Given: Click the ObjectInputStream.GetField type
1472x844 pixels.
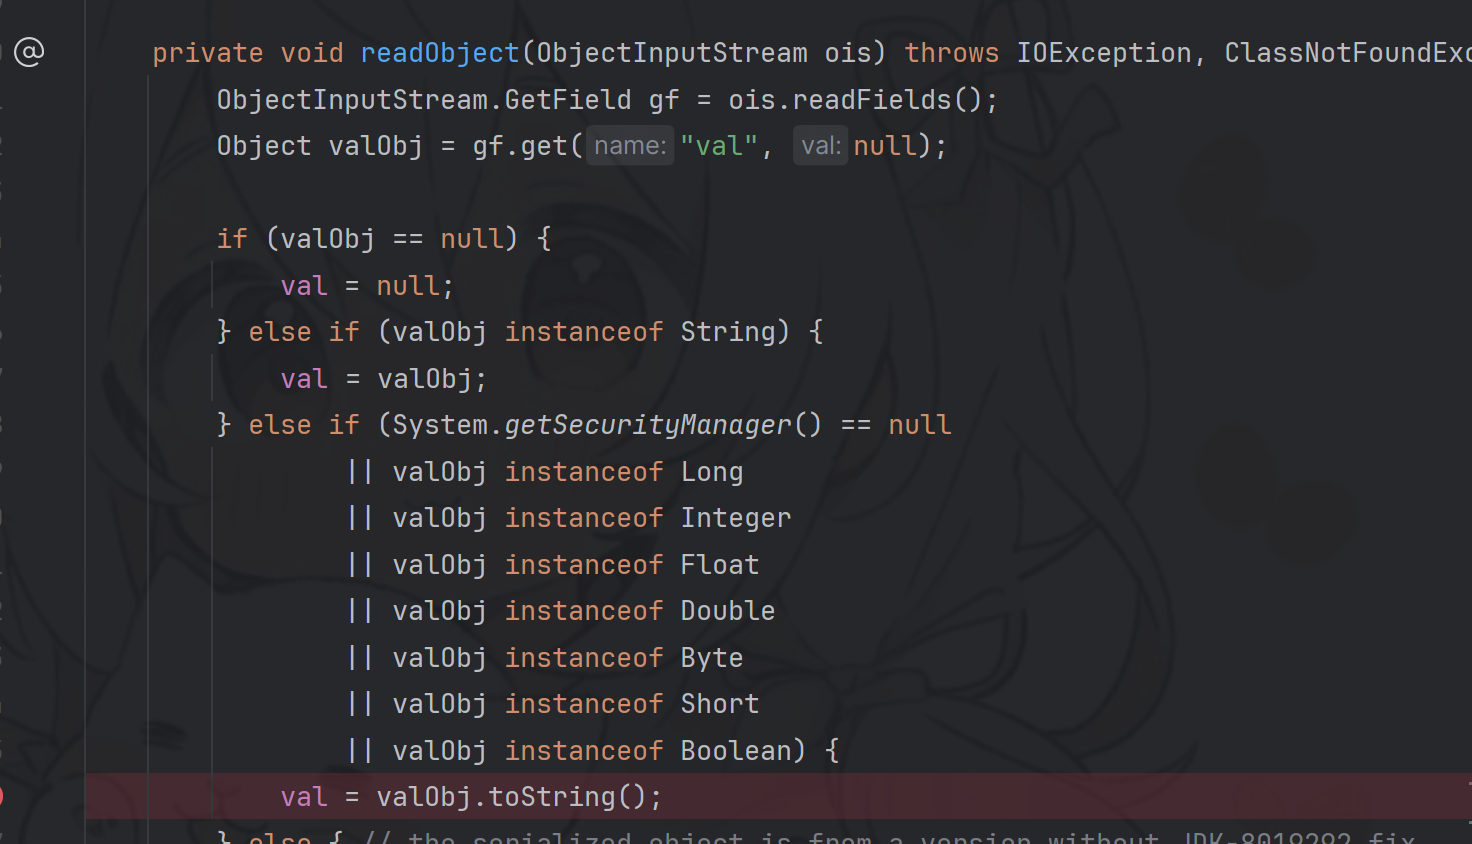Looking at the screenshot, I should coord(423,100).
